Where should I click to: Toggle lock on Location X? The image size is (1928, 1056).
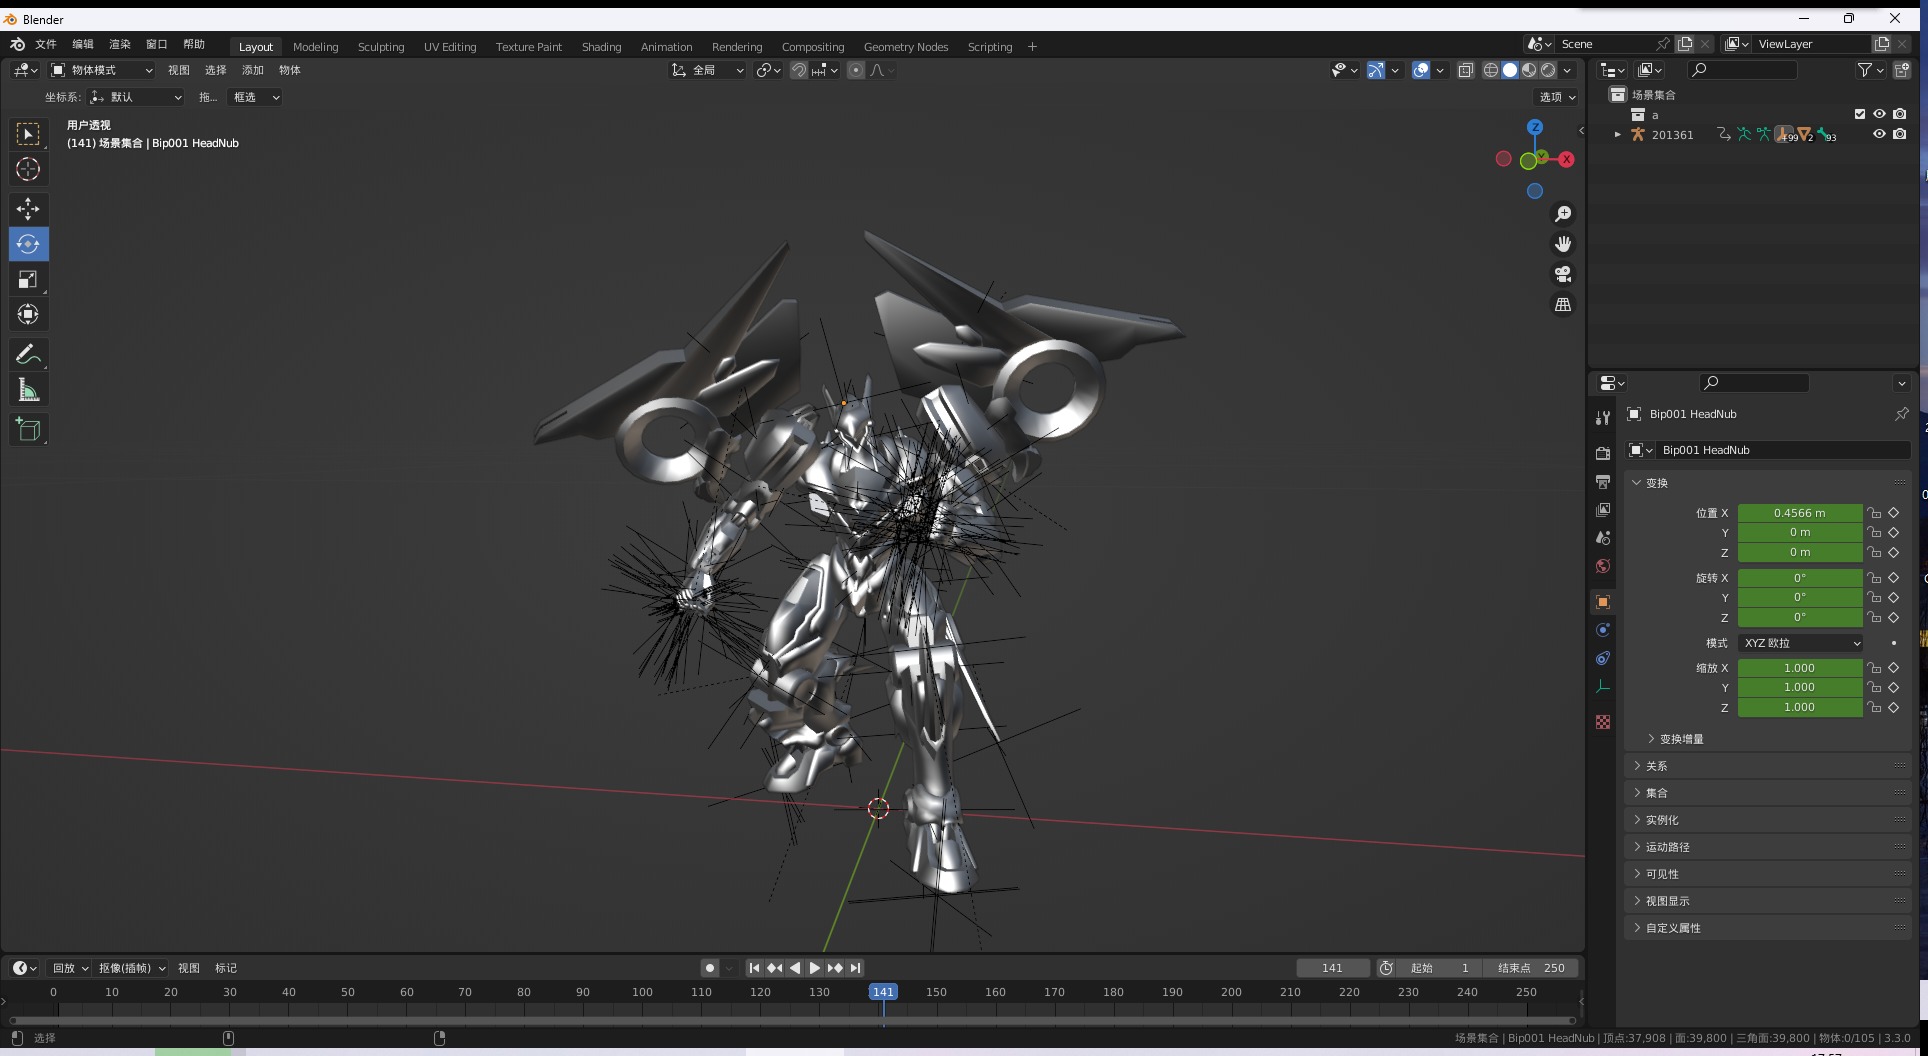tap(1874, 513)
